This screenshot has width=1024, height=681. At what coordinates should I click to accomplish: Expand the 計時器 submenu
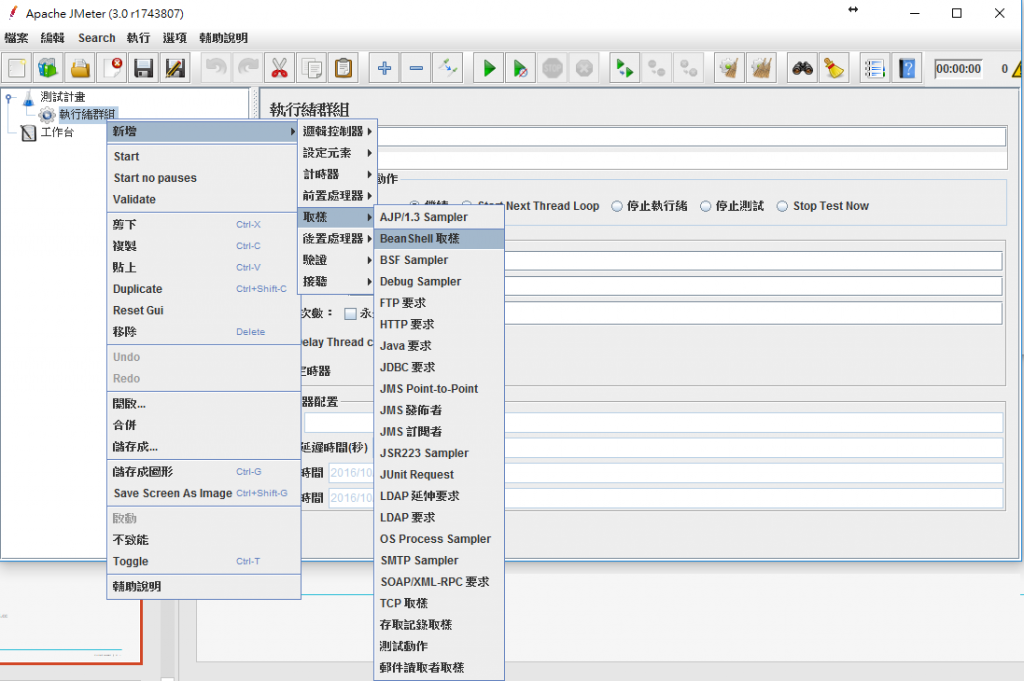point(337,174)
